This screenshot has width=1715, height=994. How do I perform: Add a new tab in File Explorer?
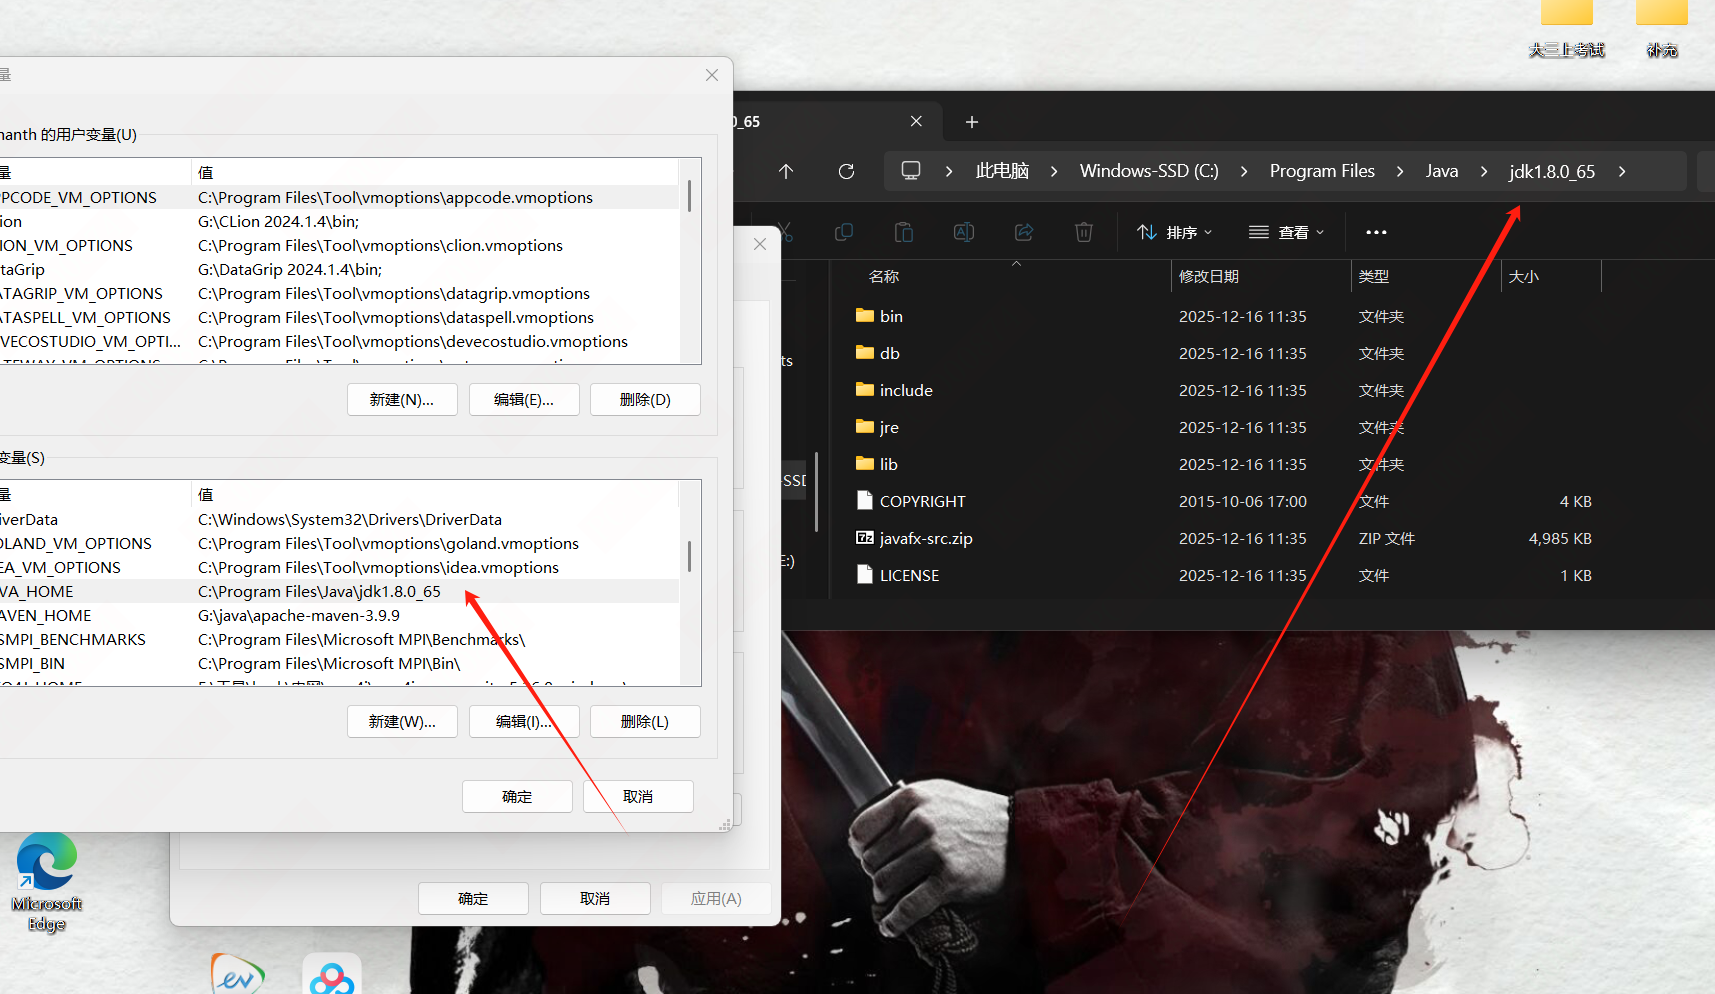[972, 122]
